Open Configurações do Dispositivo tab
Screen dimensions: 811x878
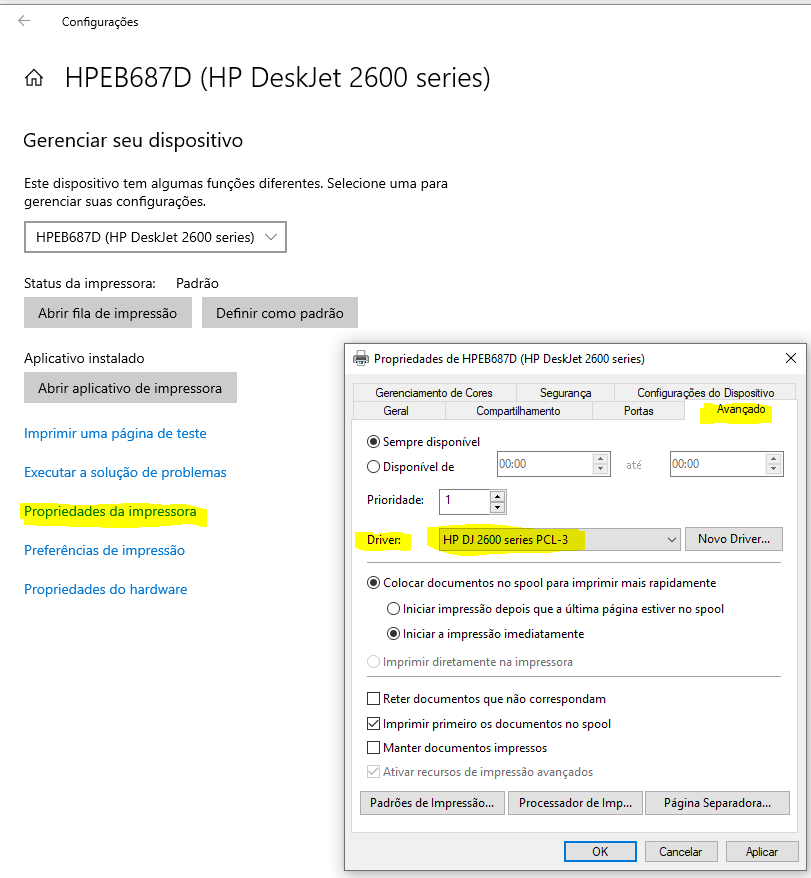coord(706,393)
